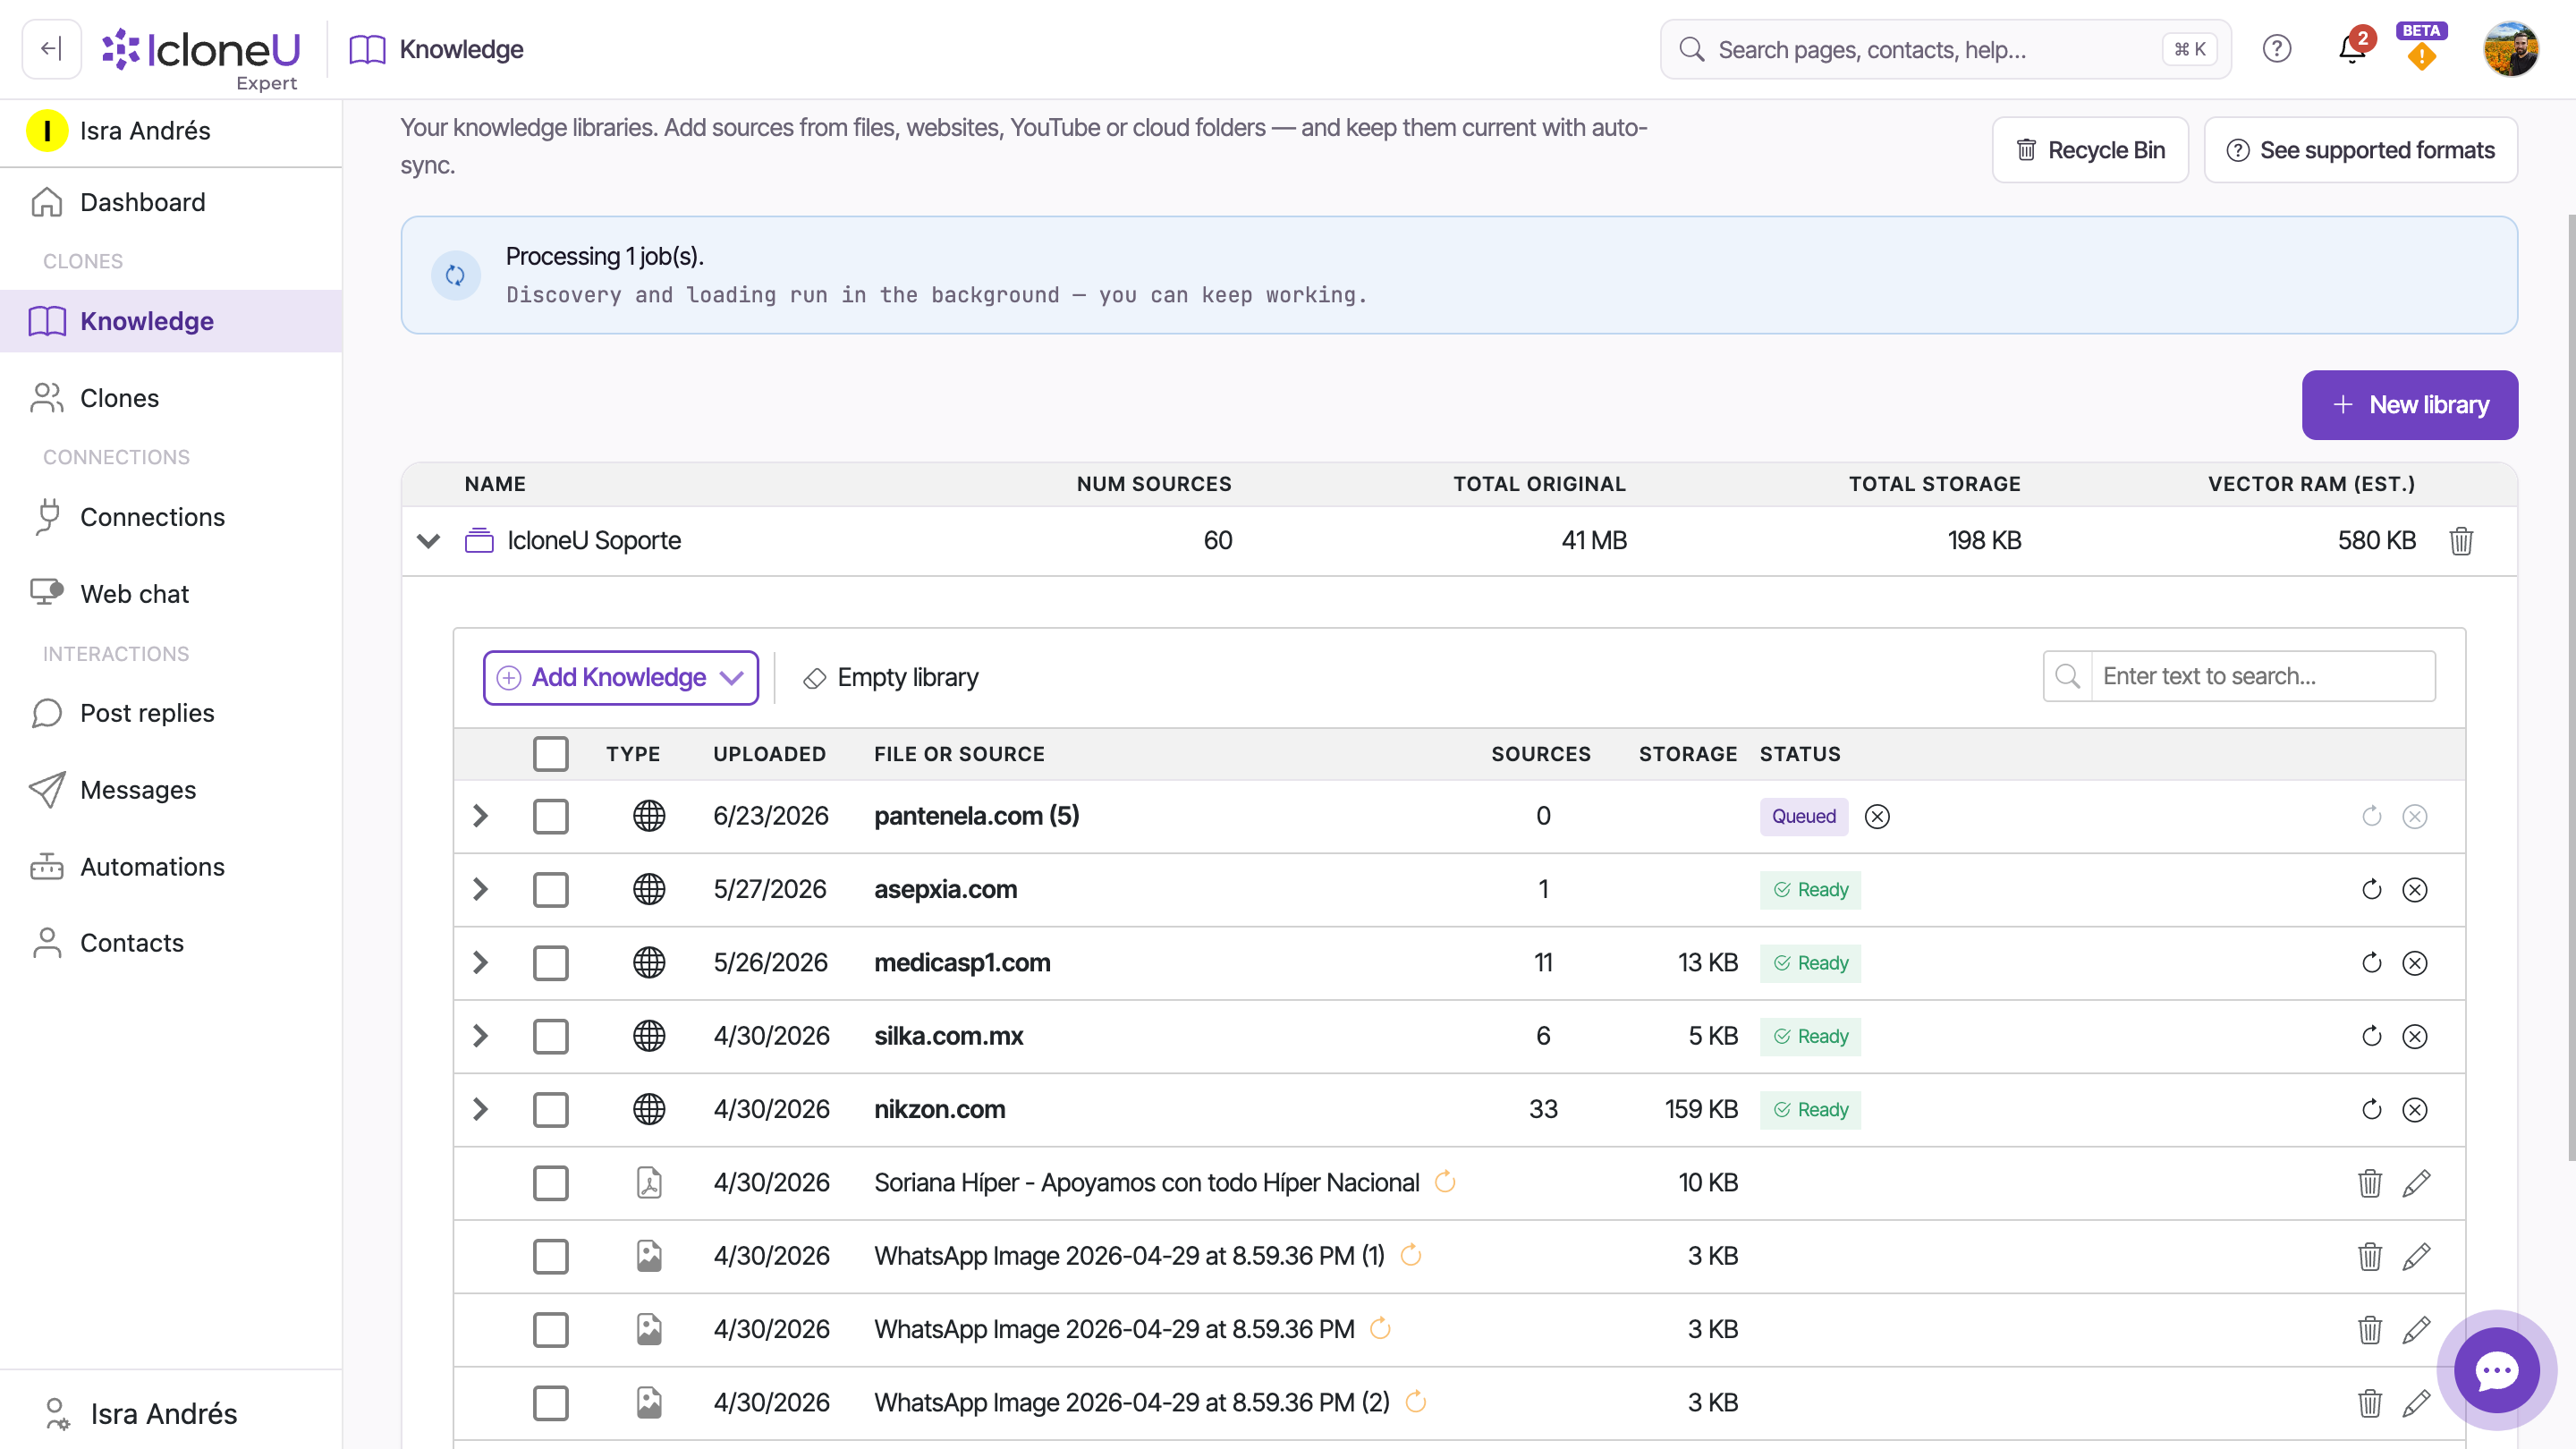Screen dimensions: 2576x1449
Task: Edit WhatsApp Image 8.59.36 PM (2)
Action: [x=2416, y=1403]
